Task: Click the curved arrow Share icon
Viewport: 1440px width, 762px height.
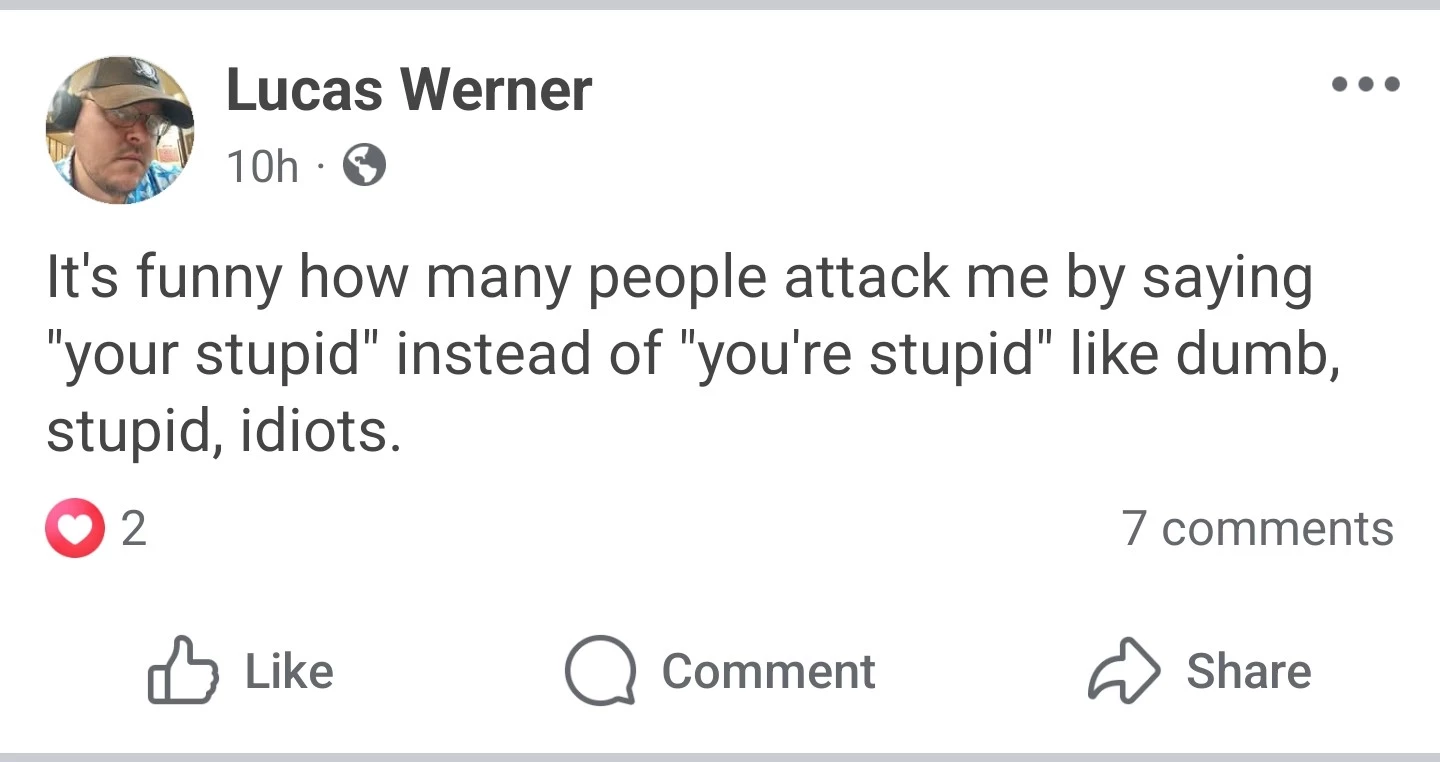Action: click(1123, 670)
